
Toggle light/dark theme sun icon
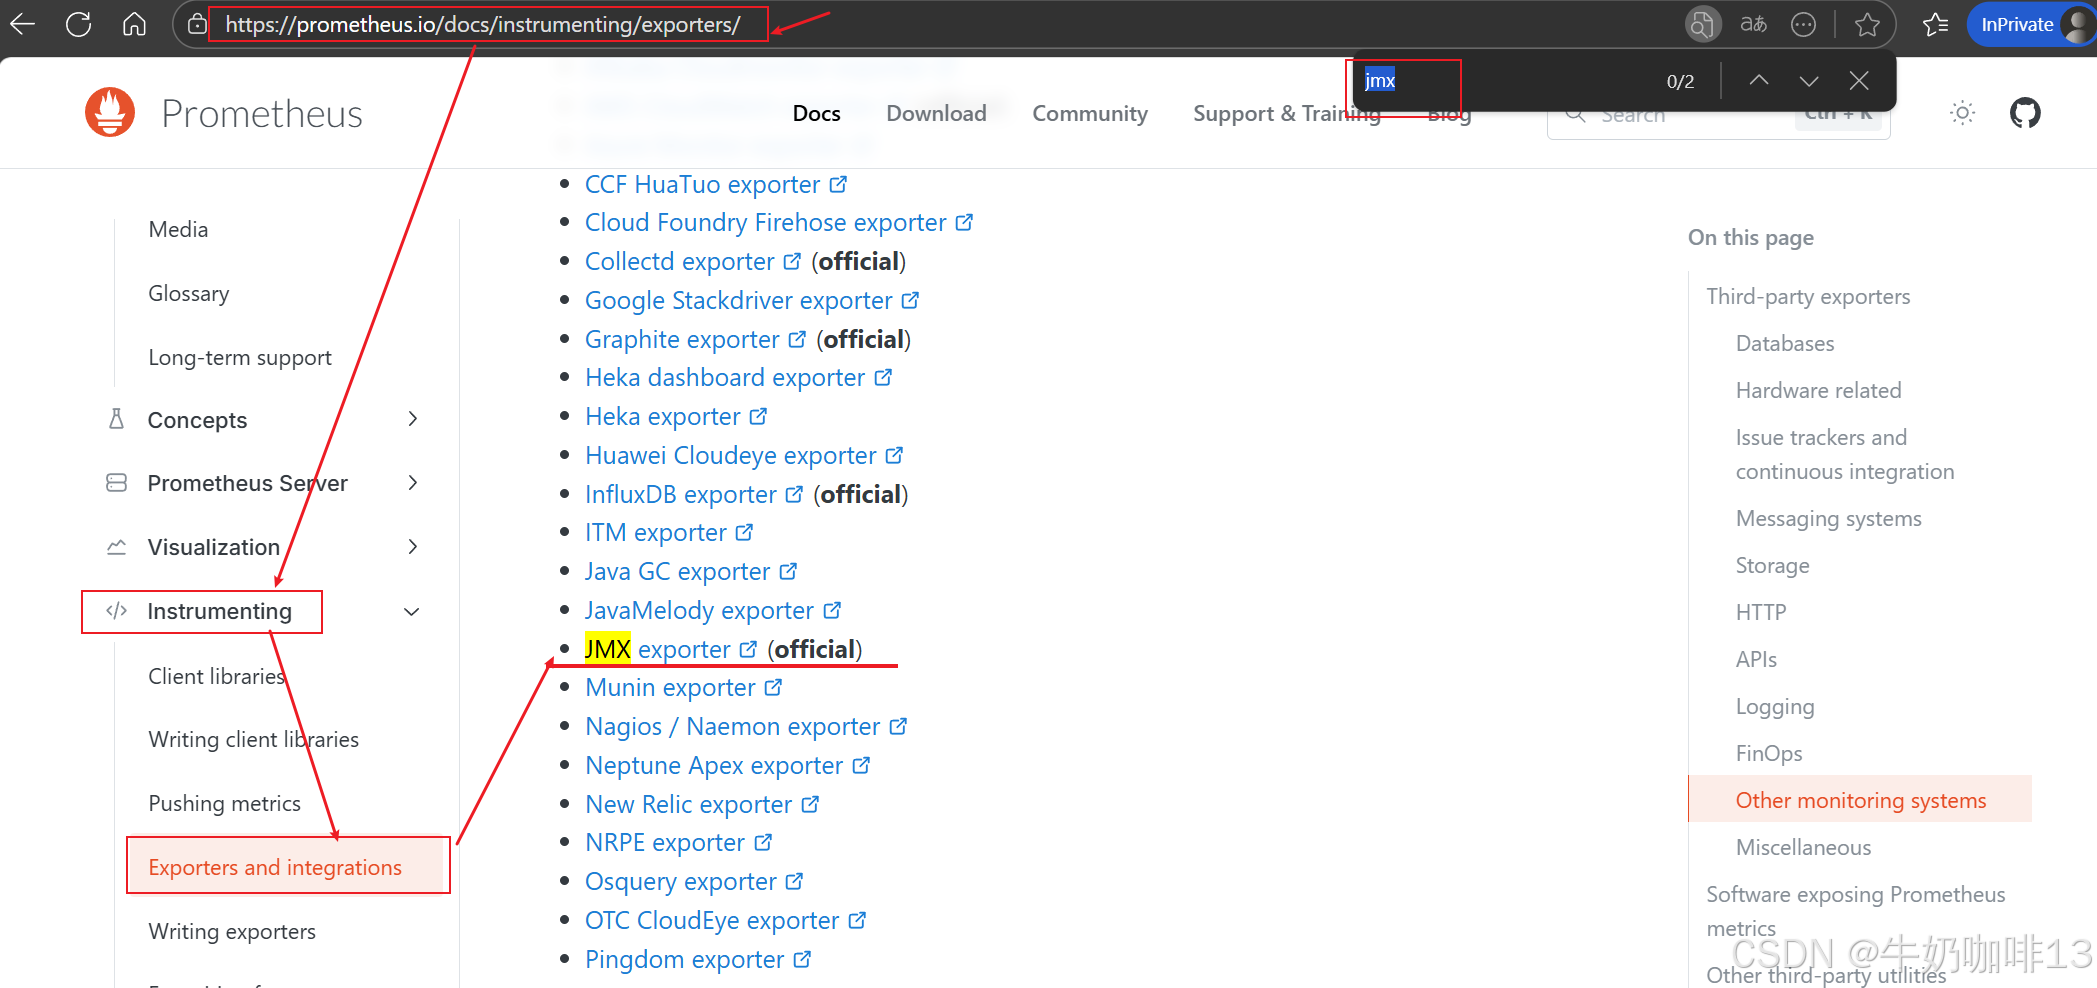(x=1963, y=113)
